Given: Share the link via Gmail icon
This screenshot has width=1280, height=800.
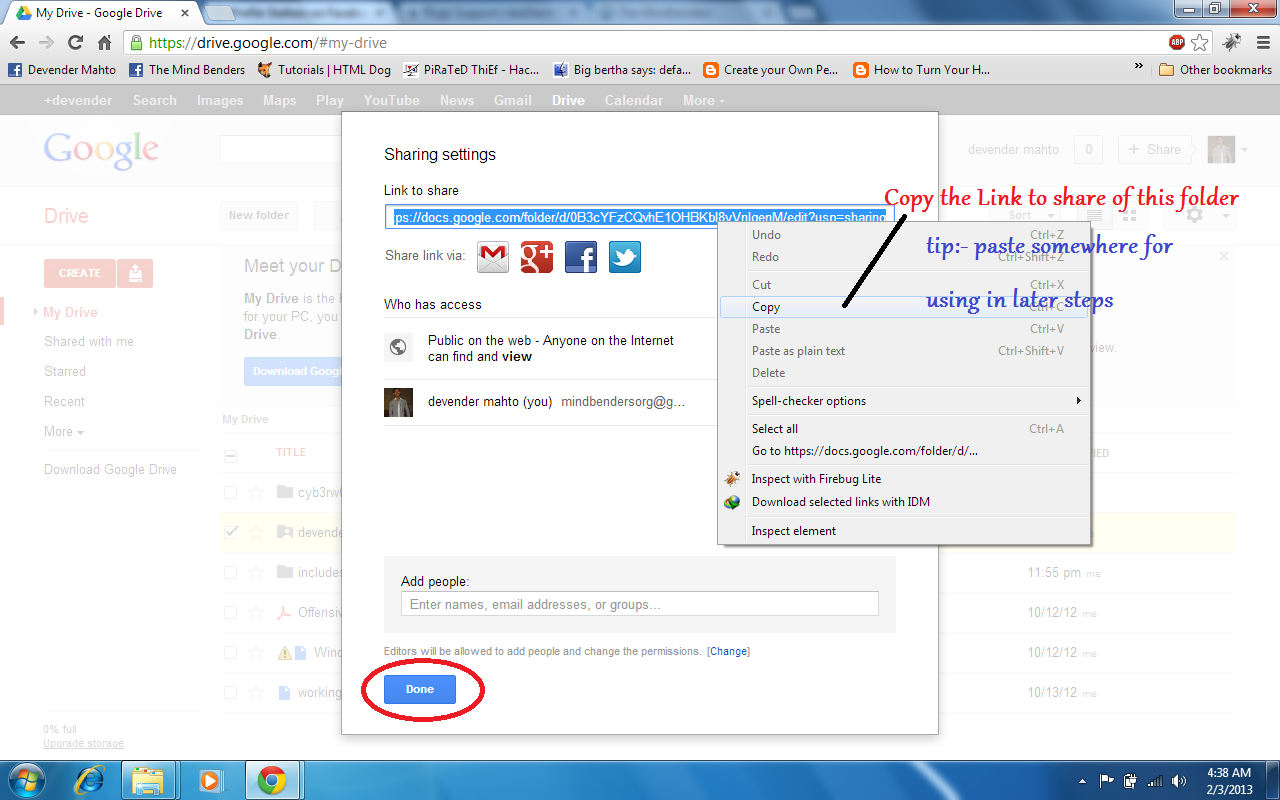Looking at the screenshot, I should (493, 257).
